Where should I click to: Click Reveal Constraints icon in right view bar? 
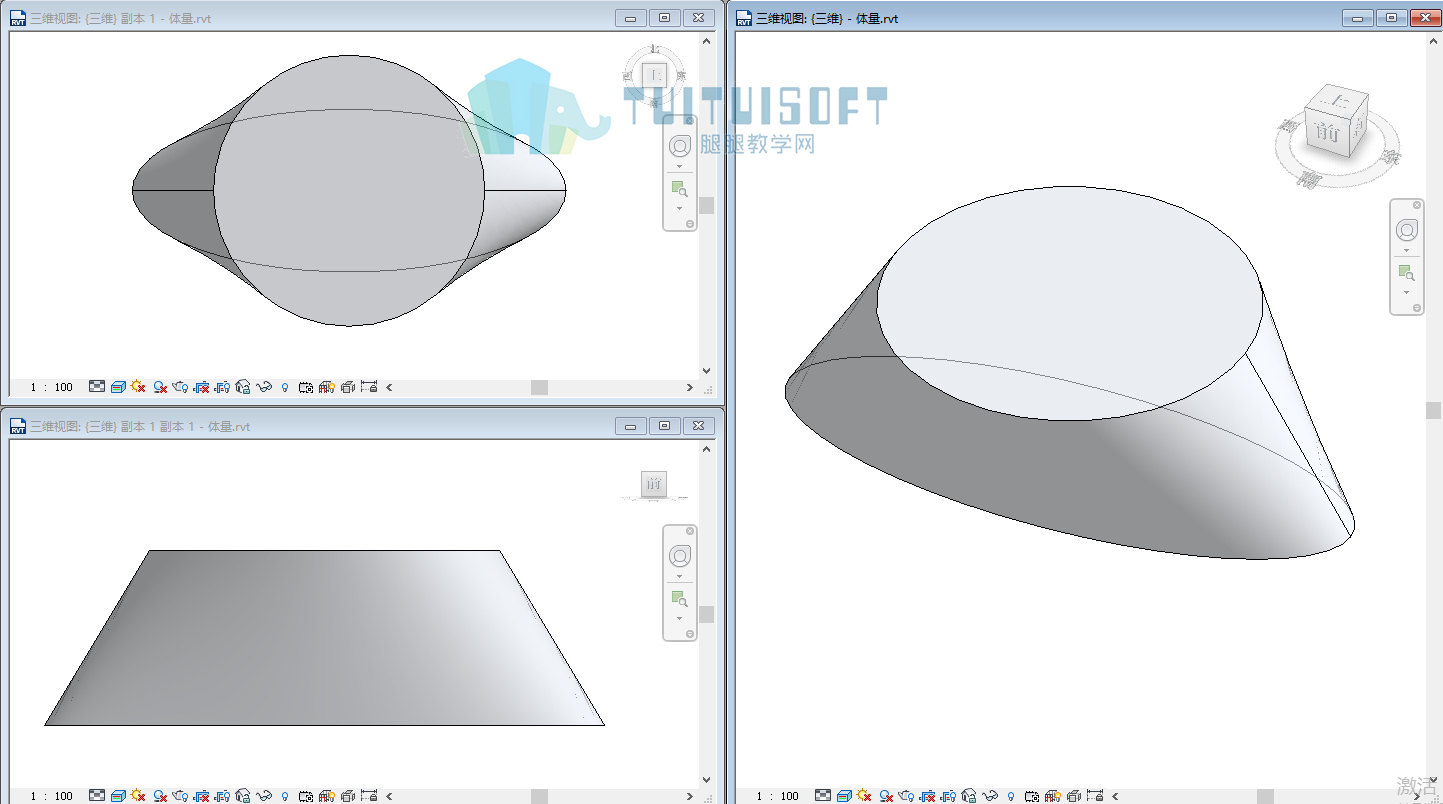click(1094, 796)
